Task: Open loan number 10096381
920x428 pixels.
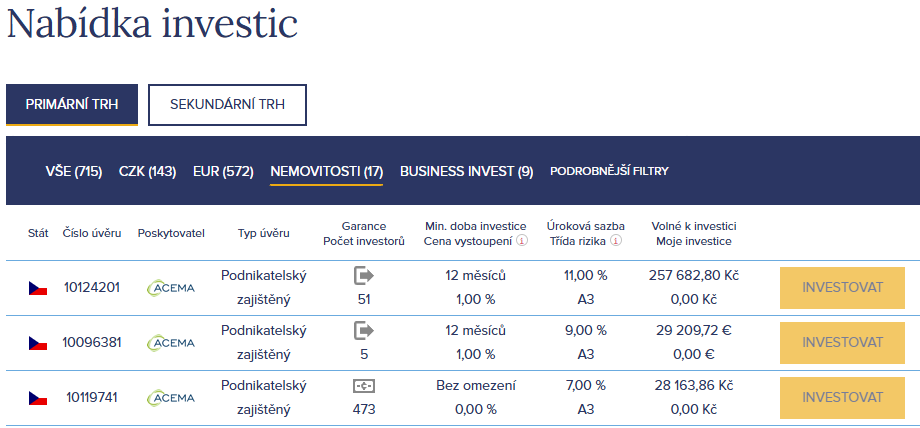Action: [92, 342]
